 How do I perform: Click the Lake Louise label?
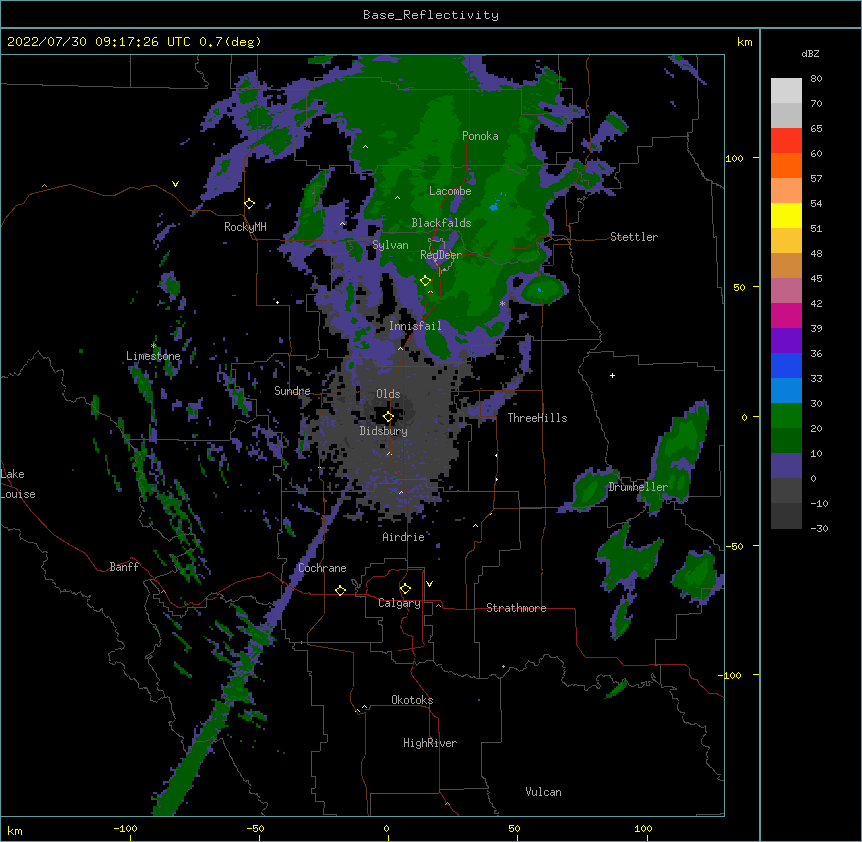click(x=17, y=484)
